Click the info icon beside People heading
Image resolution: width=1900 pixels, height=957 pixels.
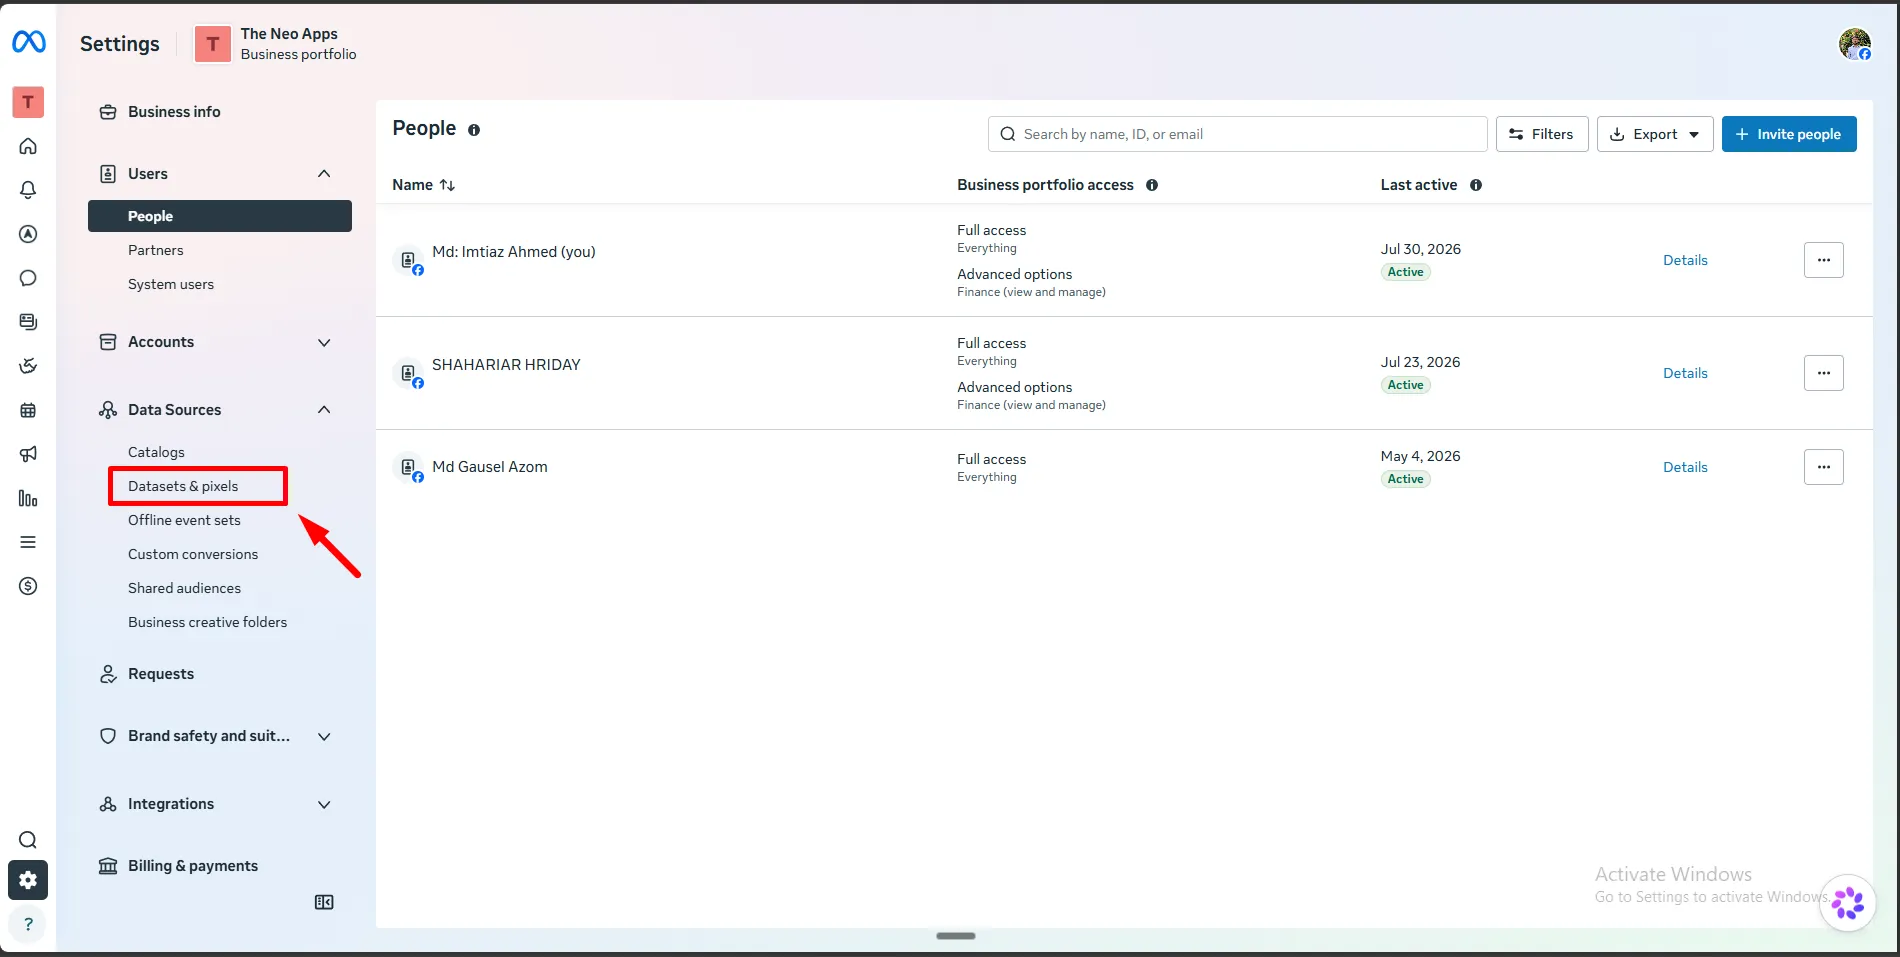(x=474, y=130)
